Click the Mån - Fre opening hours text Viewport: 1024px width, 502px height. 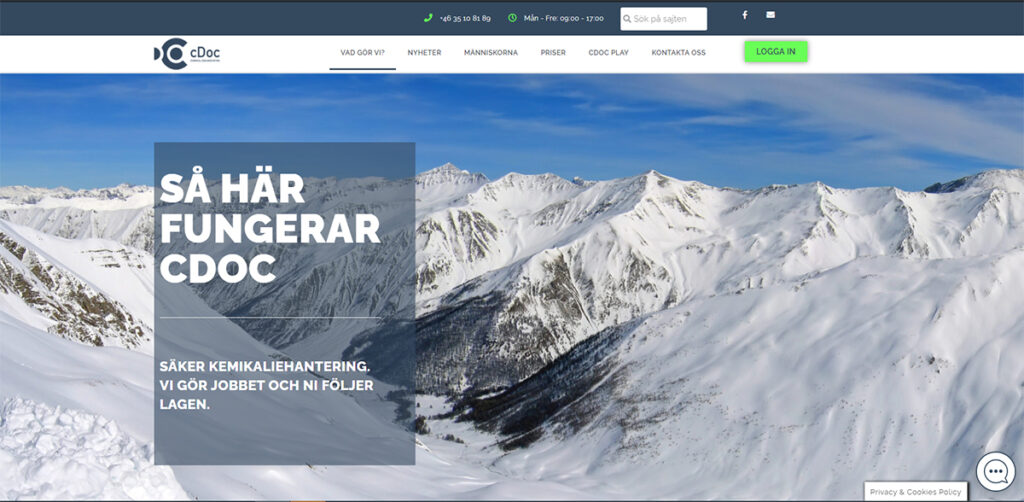[563, 18]
